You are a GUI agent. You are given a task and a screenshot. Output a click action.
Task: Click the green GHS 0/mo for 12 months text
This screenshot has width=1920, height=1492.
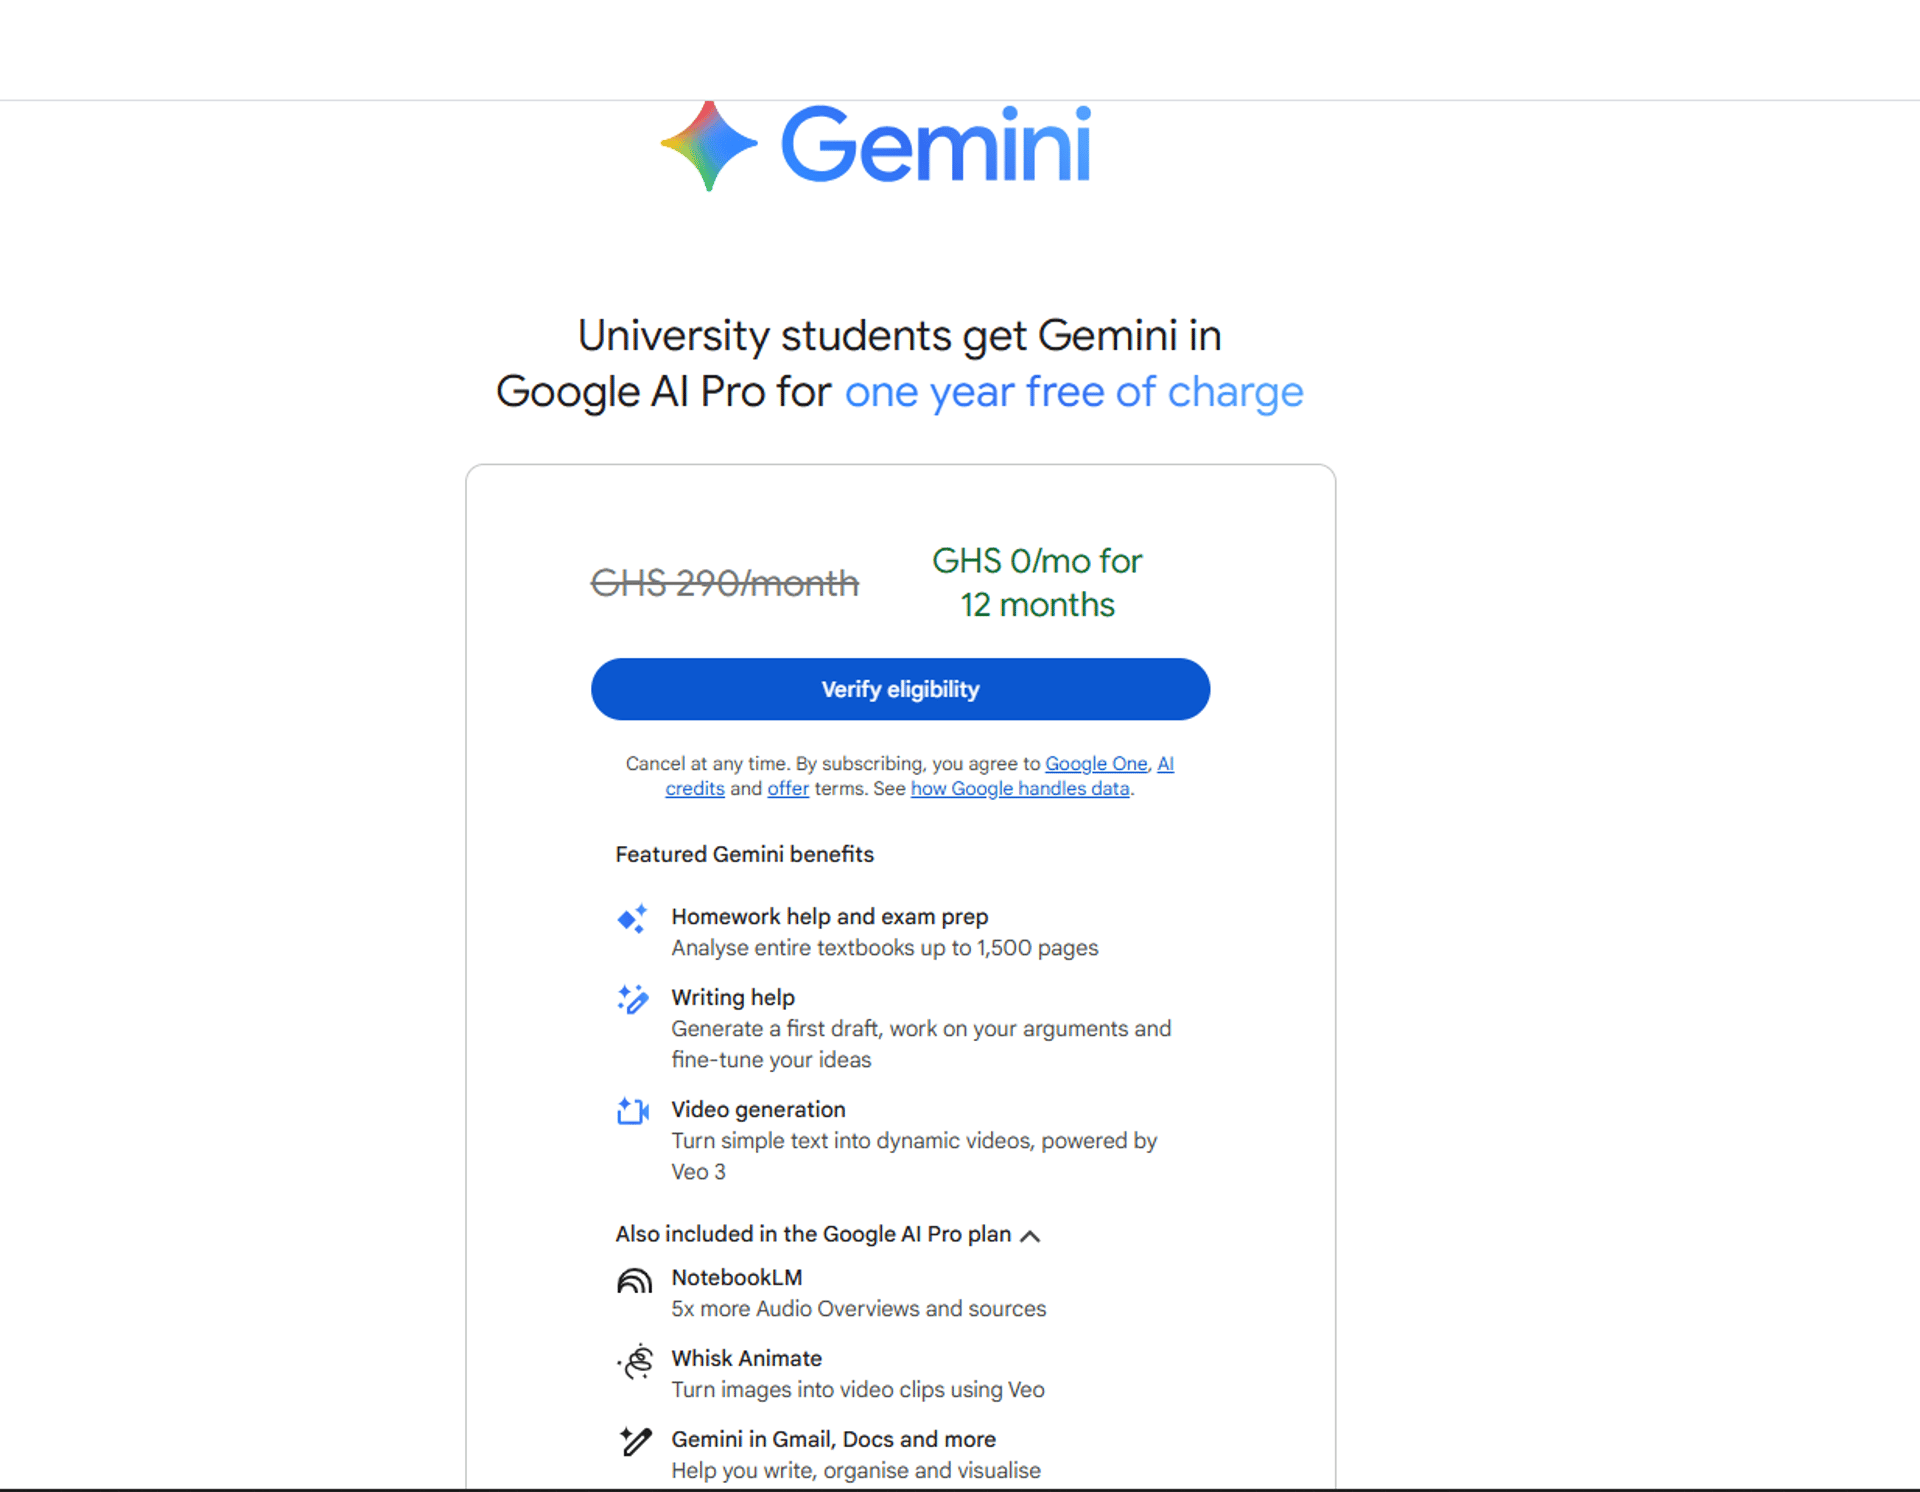[x=1037, y=583]
